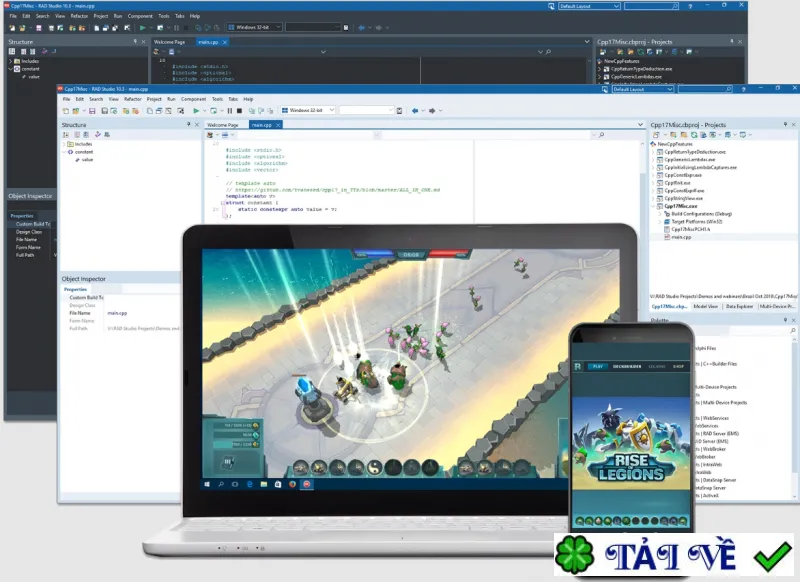Click Firefox icon on laptop taskbar
This screenshot has width=800, height=582.
pos(292,484)
